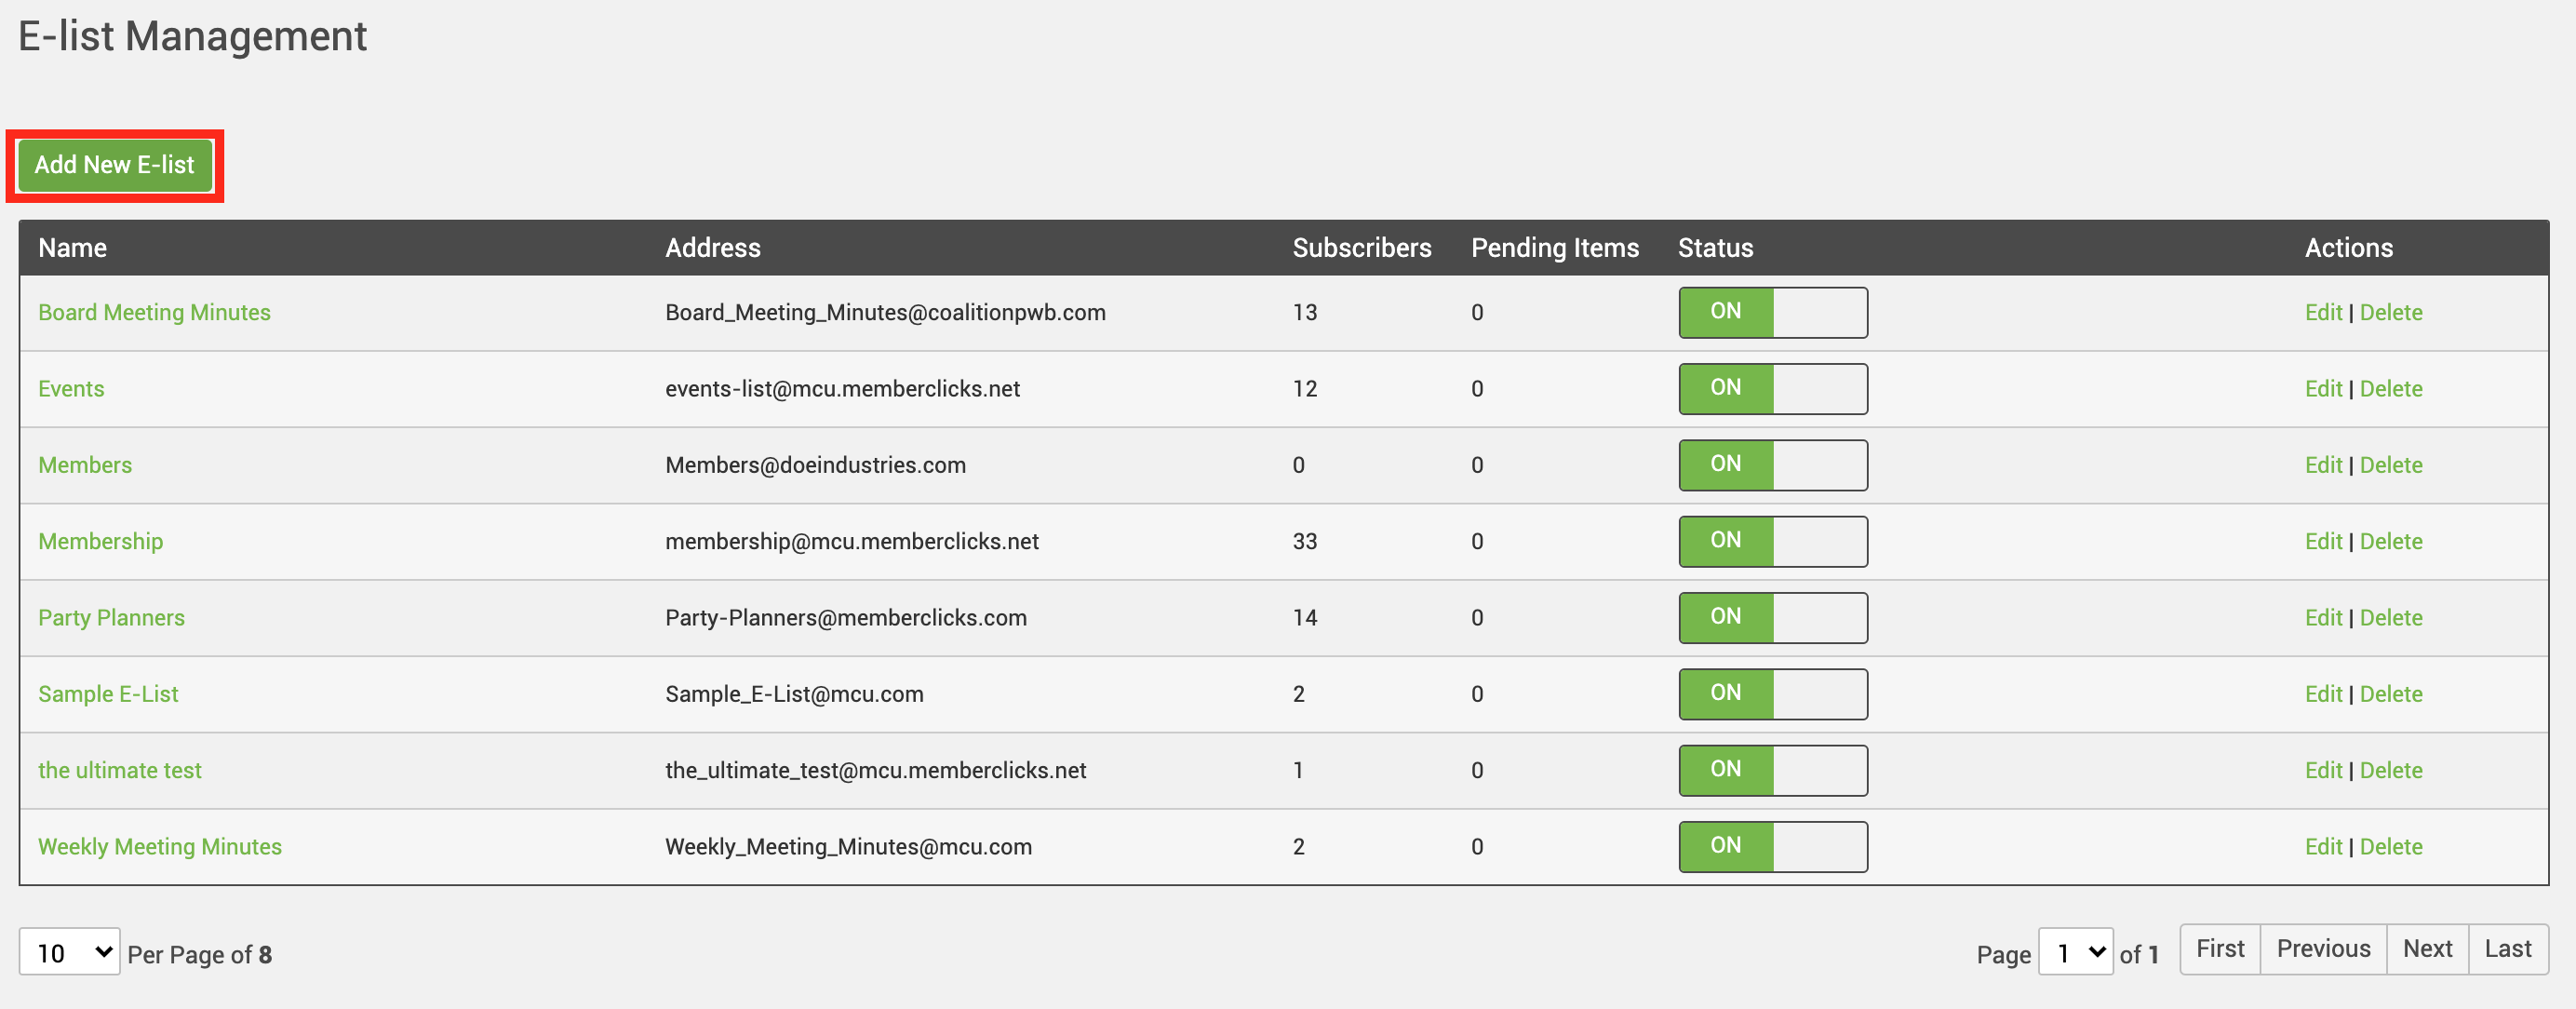Delete the Weekly Meeting Minutes e-list
The height and width of the screenshot is (1009, 2576).
tap(2391, 847)
